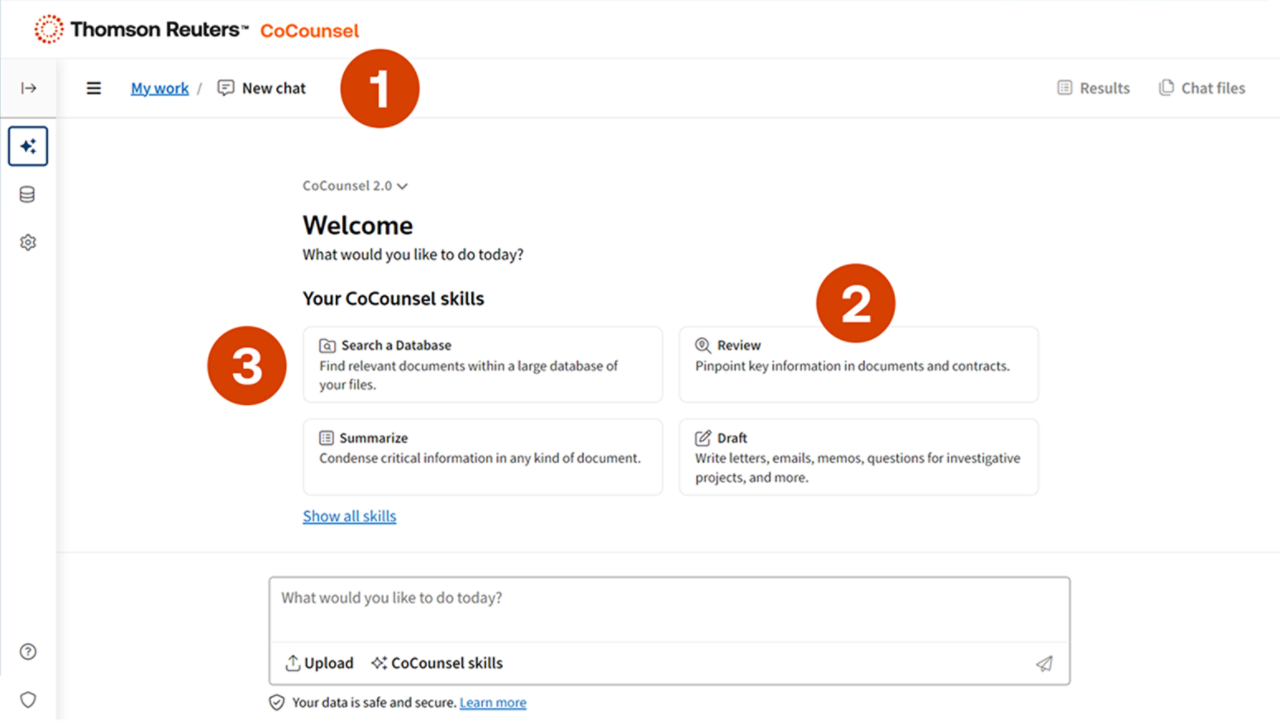
Task: Click the New chat bubble icon
Action: pos(226,88)
